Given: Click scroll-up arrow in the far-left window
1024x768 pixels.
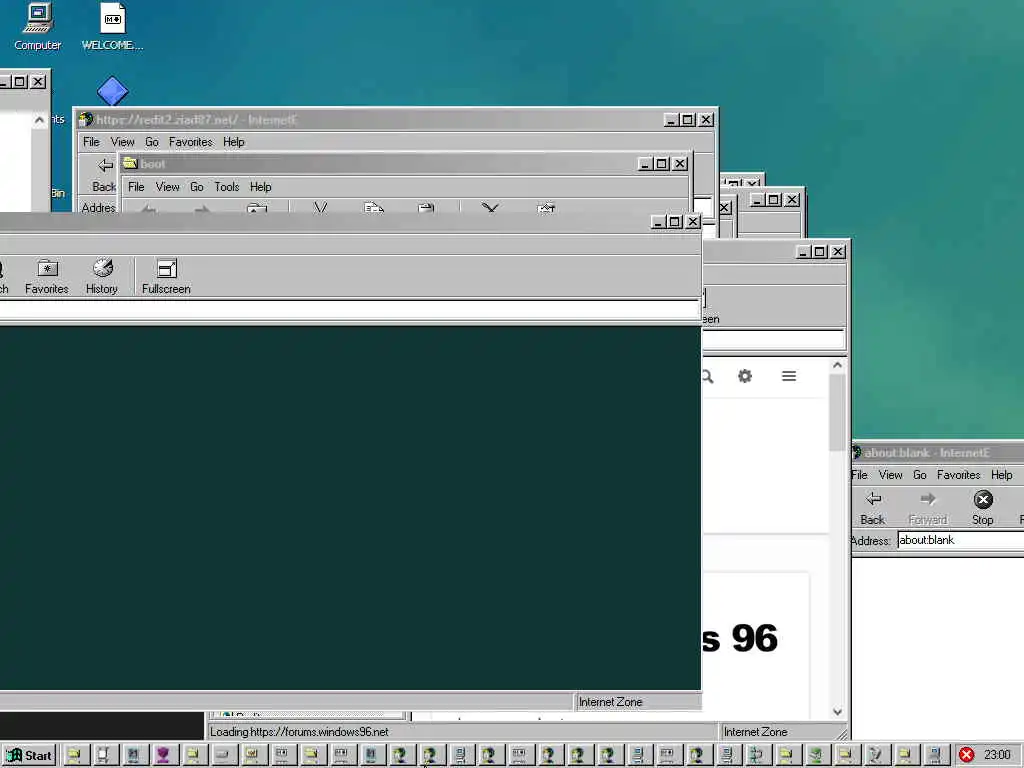Looking at the screenshot, I should (x=39, y=120).
